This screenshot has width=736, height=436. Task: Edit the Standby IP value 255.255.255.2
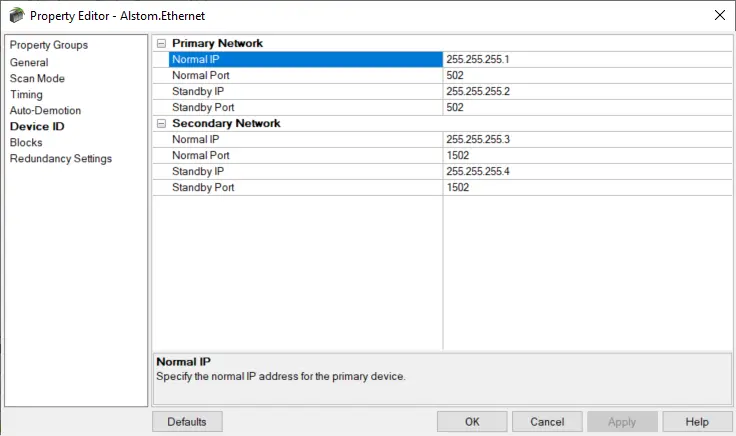(587, 92)
